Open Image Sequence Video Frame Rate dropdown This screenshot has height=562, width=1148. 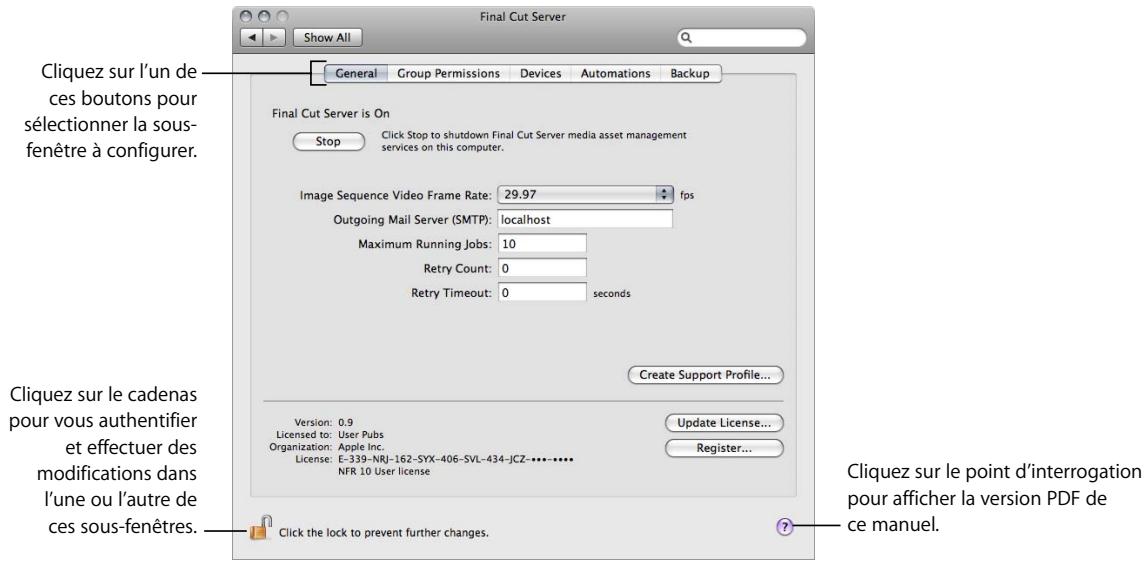tap(585, 195)
